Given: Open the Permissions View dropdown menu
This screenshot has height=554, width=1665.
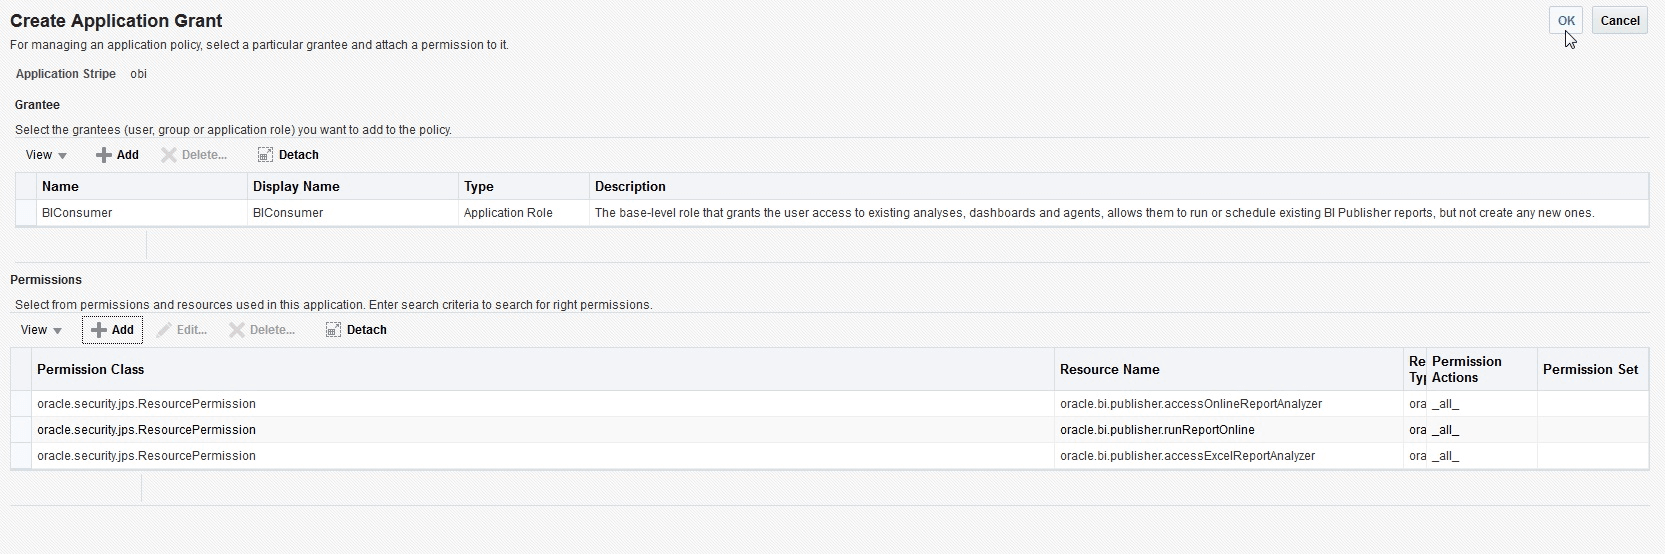Looking at the screenshot, I should pos(42,330).
